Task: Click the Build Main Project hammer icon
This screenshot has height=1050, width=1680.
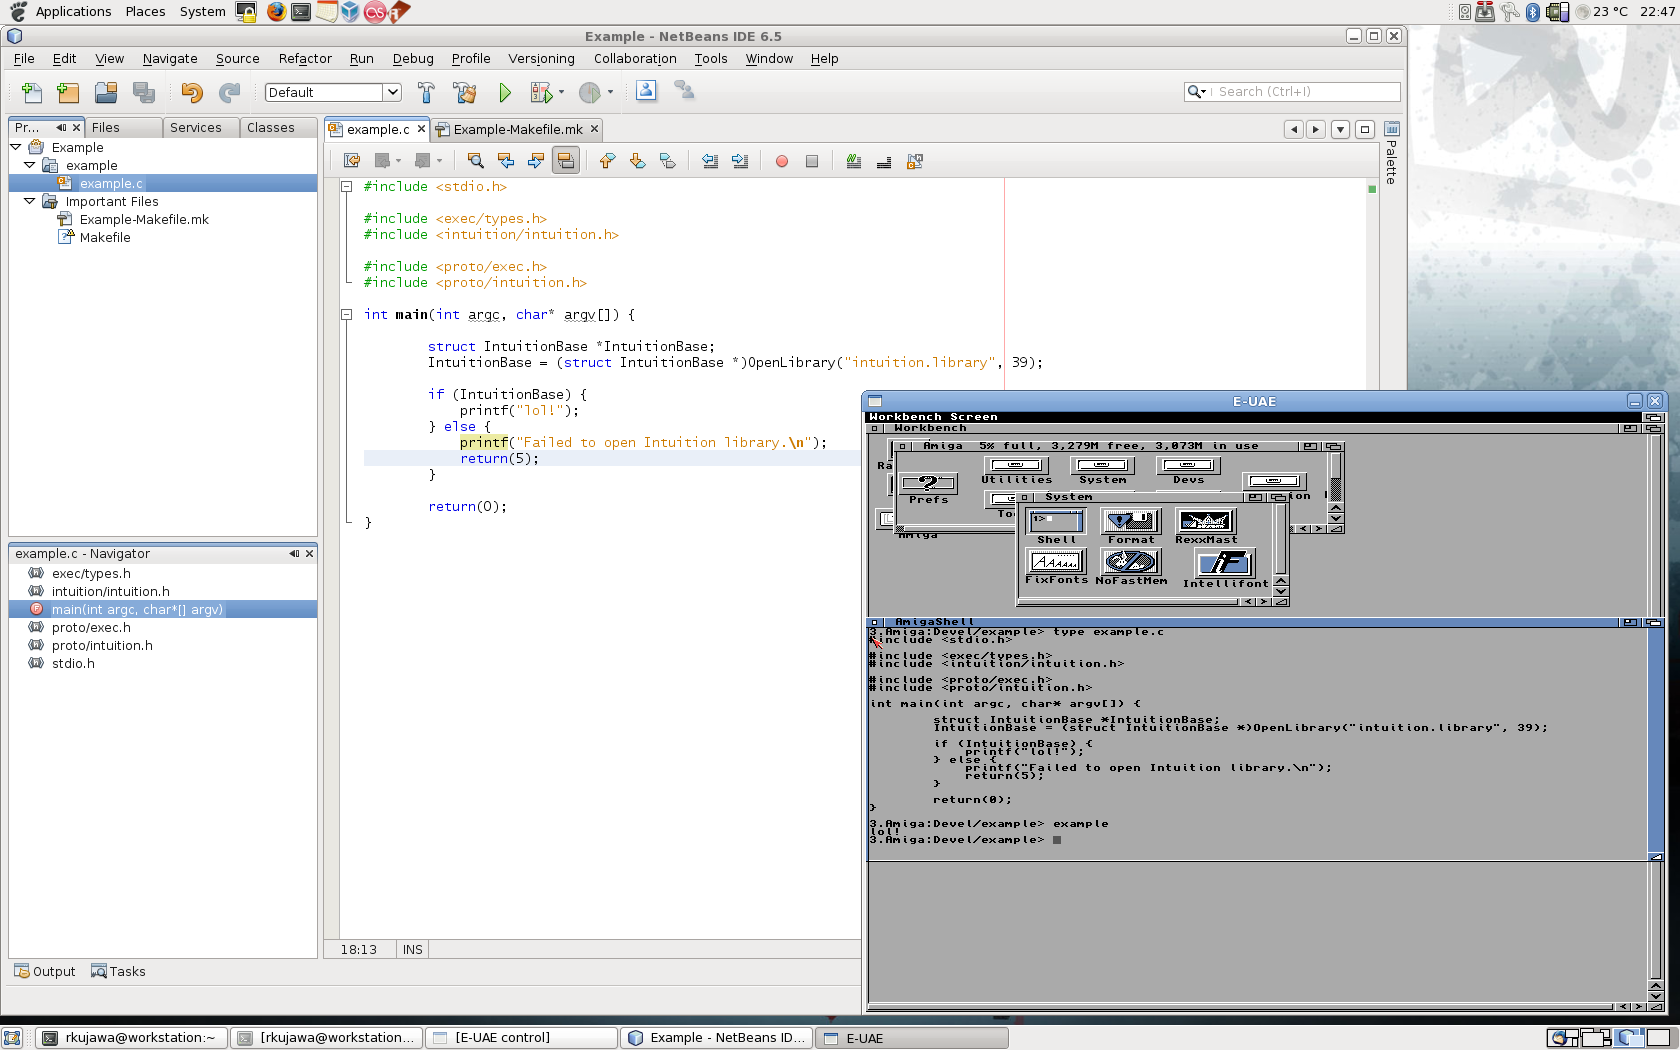Action: pos(426,92)
